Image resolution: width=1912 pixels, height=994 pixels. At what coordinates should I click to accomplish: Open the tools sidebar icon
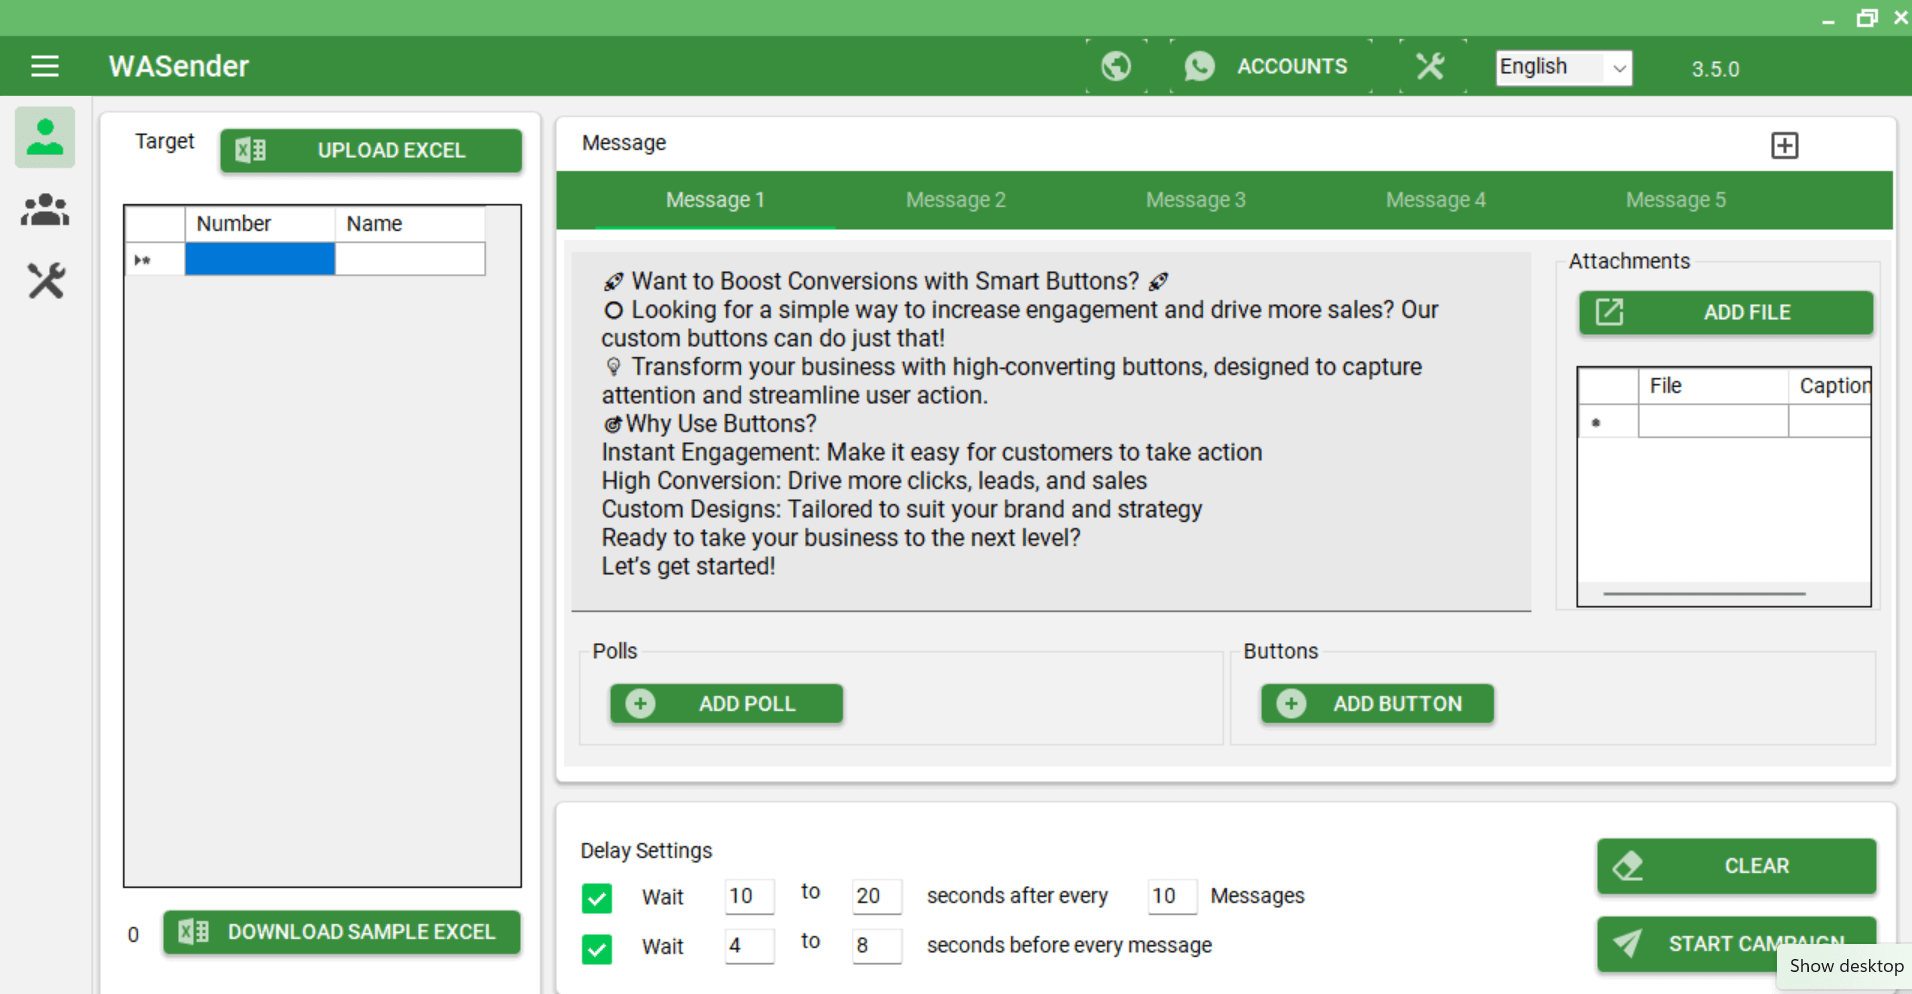pos(45,281)
